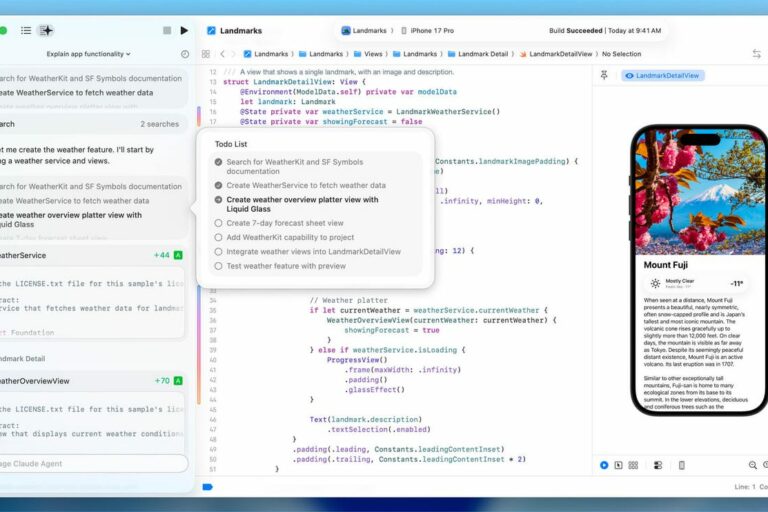The height and width of the screenshot is (512, 768).
Task: Start the live preview mode
Action: pos(604,465)
